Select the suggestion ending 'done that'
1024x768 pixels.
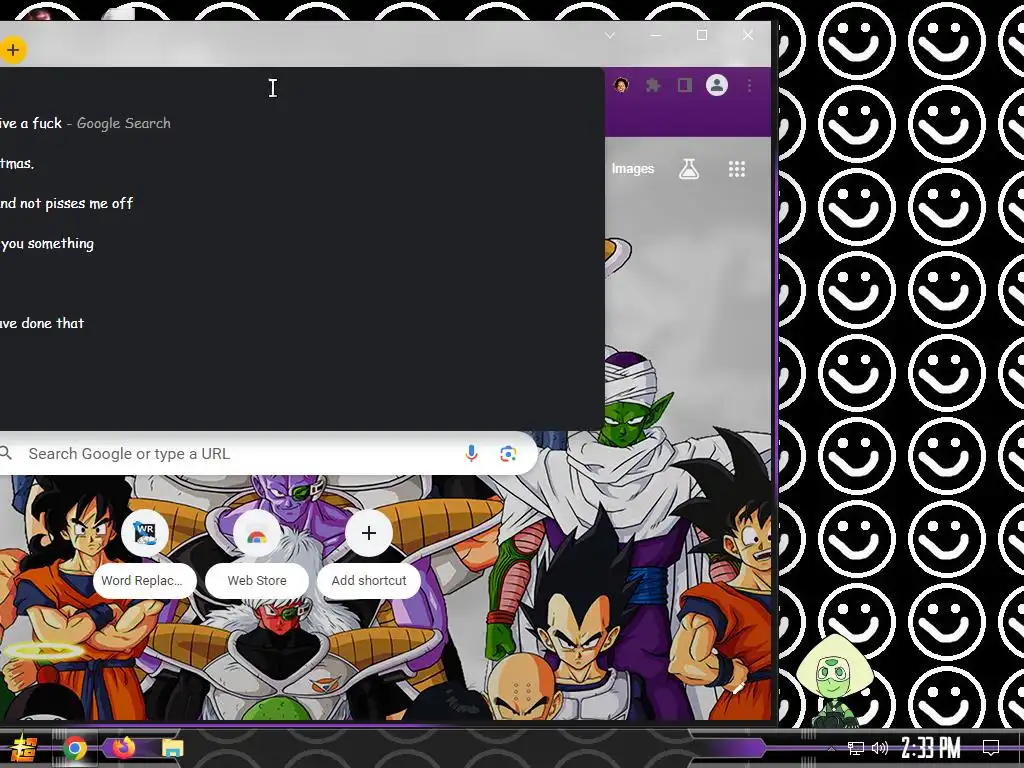302,323
